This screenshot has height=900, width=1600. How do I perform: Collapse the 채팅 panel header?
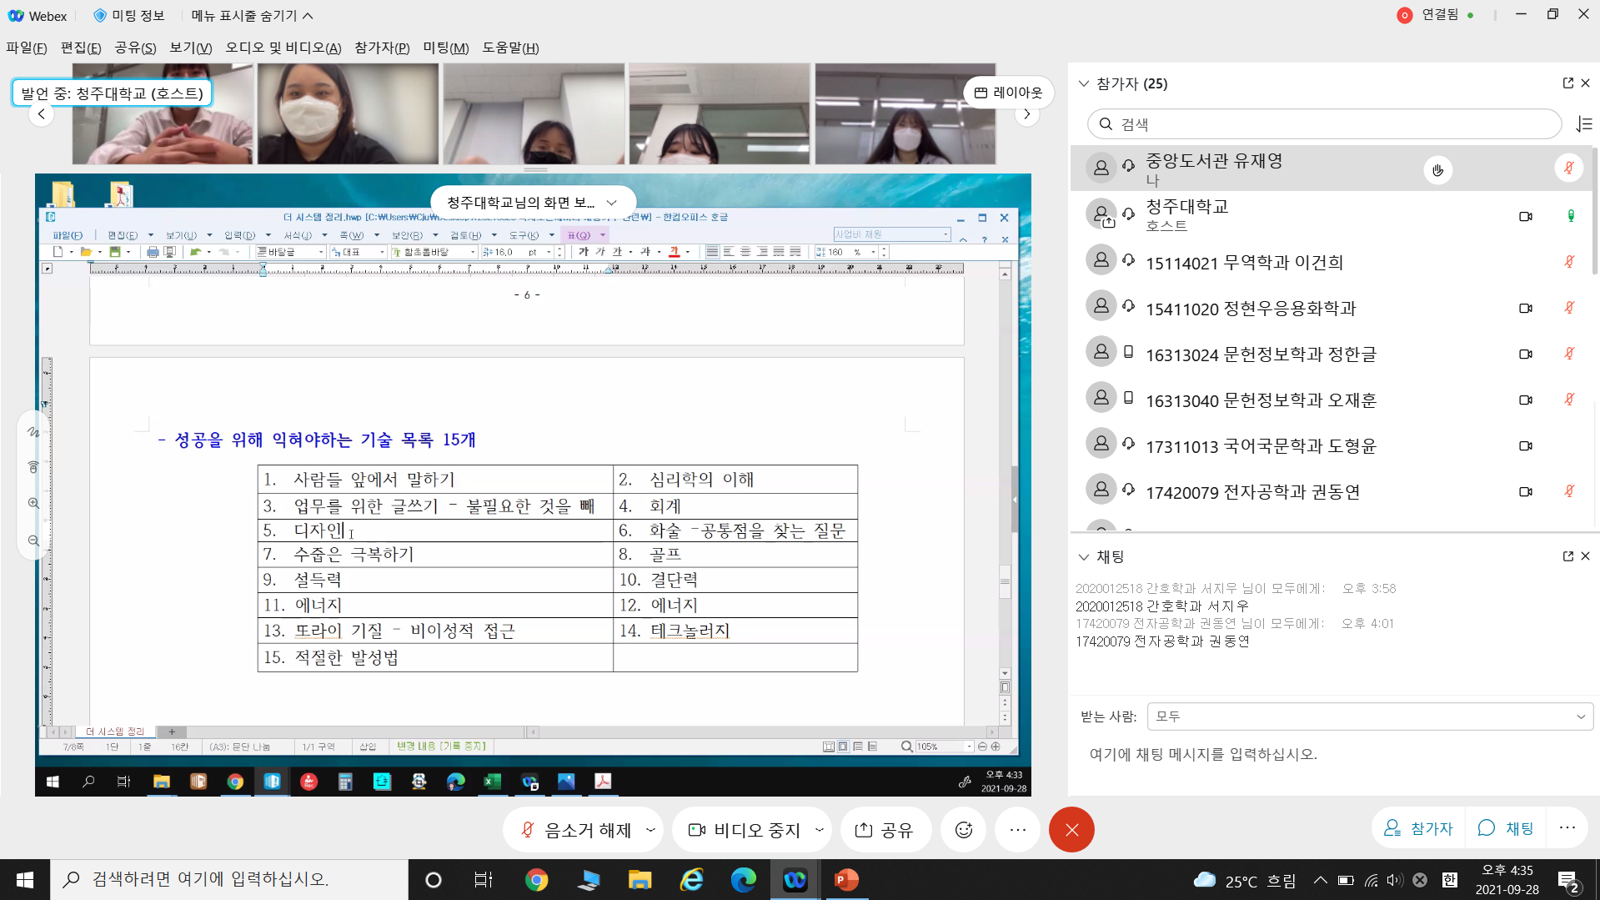coord(1084,557)
